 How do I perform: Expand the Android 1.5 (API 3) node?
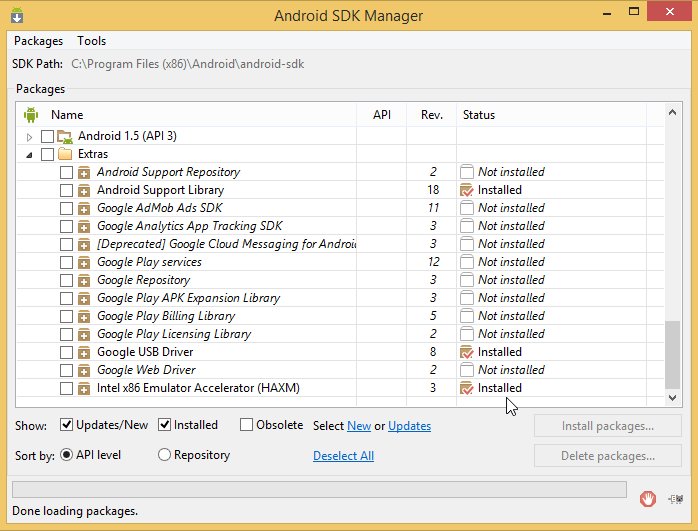(x=29, y=137)
